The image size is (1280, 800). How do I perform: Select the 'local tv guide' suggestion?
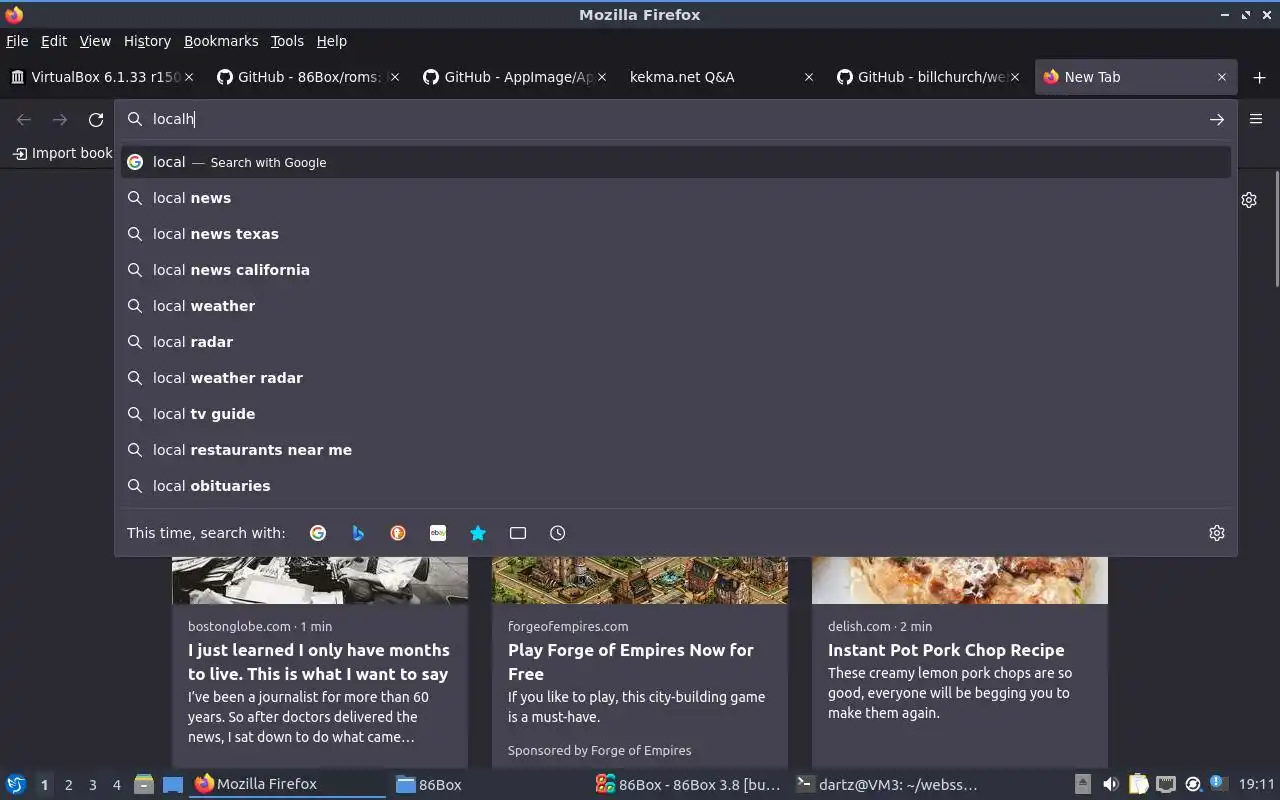676,414
